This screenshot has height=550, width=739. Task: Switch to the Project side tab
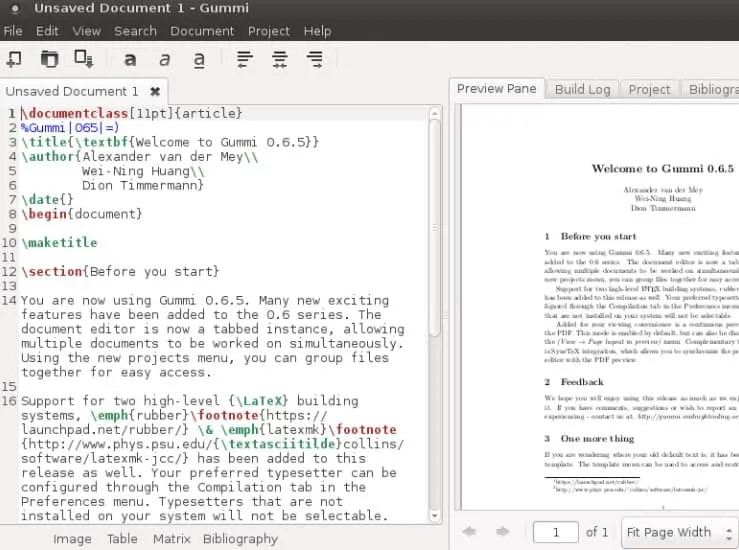pyautogui.click(x=649, y=89)
